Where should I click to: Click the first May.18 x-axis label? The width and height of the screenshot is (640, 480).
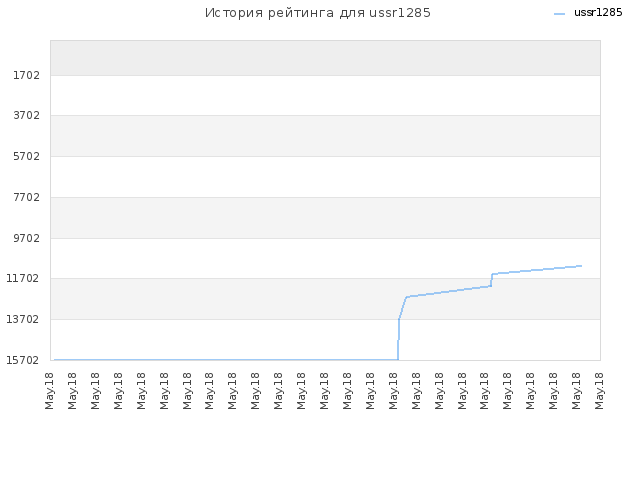(x=49, y=391)
